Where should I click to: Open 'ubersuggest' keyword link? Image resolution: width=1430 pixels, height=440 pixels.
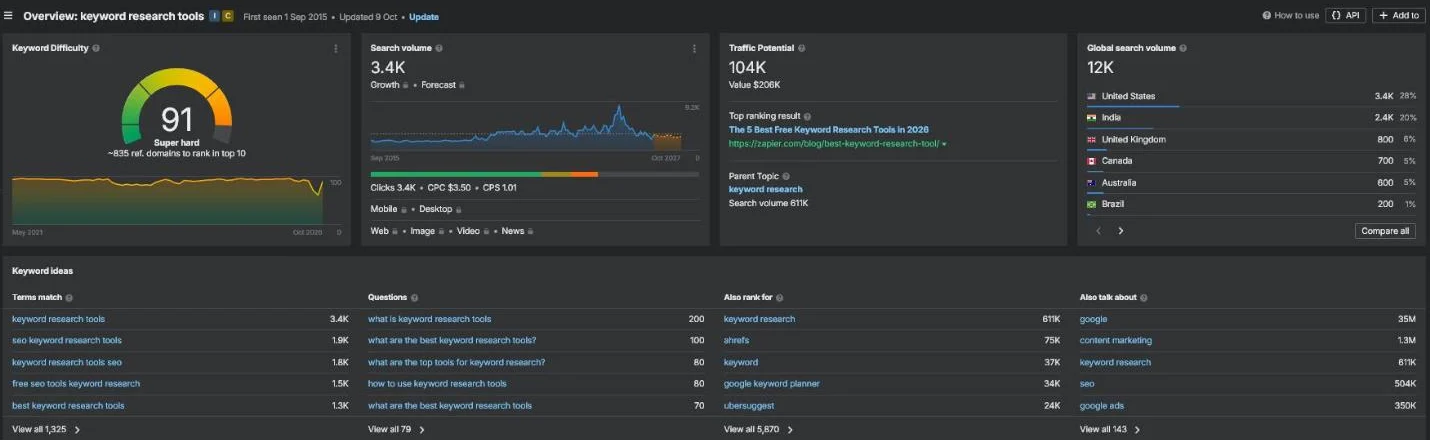pyautogui.click(x=749, y=406)
